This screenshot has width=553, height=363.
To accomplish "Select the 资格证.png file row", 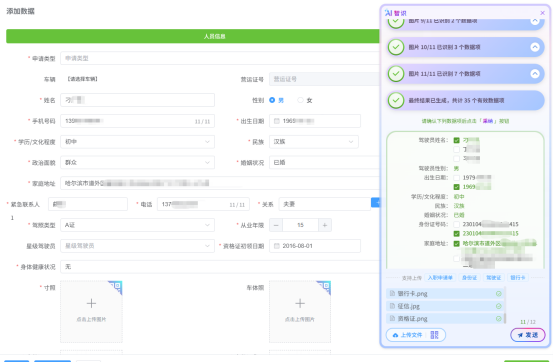I will (445, 319).
